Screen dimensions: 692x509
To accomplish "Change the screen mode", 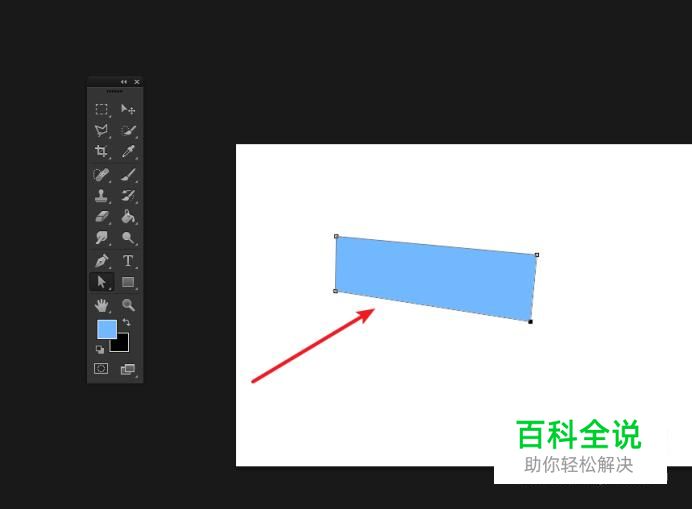I will pyautogui.click(x=128, y=369).
